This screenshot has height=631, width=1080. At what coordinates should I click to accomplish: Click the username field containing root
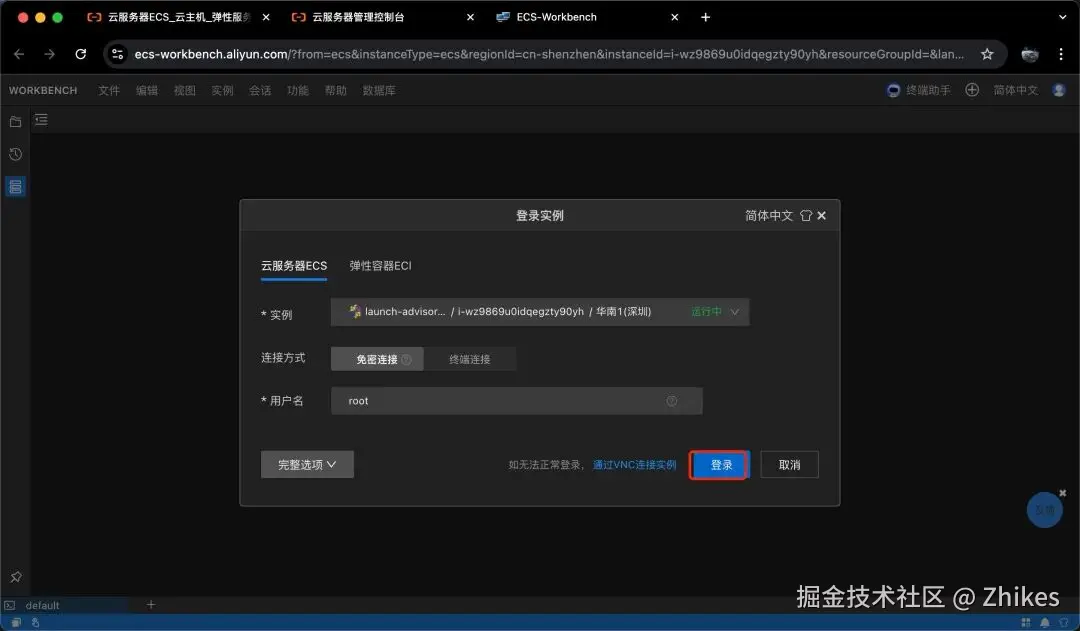[x=517, y=401]
